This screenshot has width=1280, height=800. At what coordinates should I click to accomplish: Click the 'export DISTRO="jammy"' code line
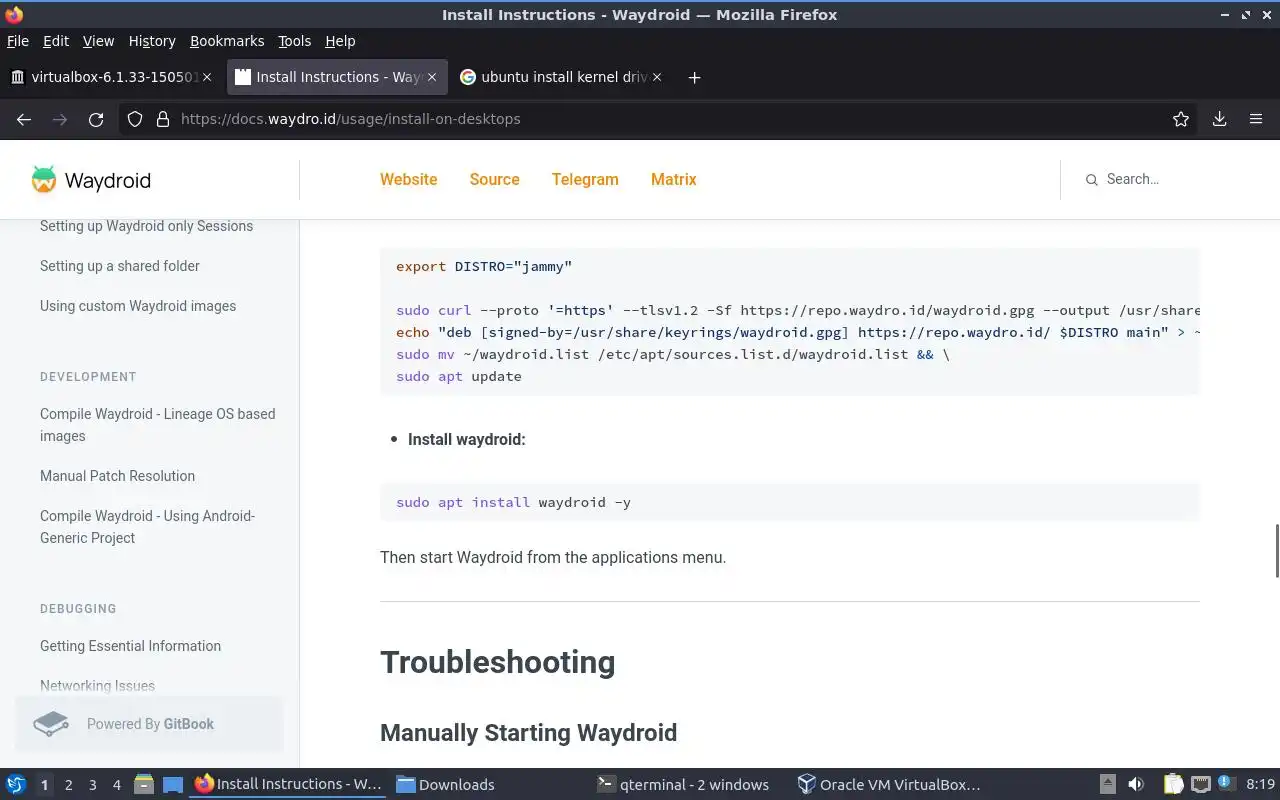point(484,266)
